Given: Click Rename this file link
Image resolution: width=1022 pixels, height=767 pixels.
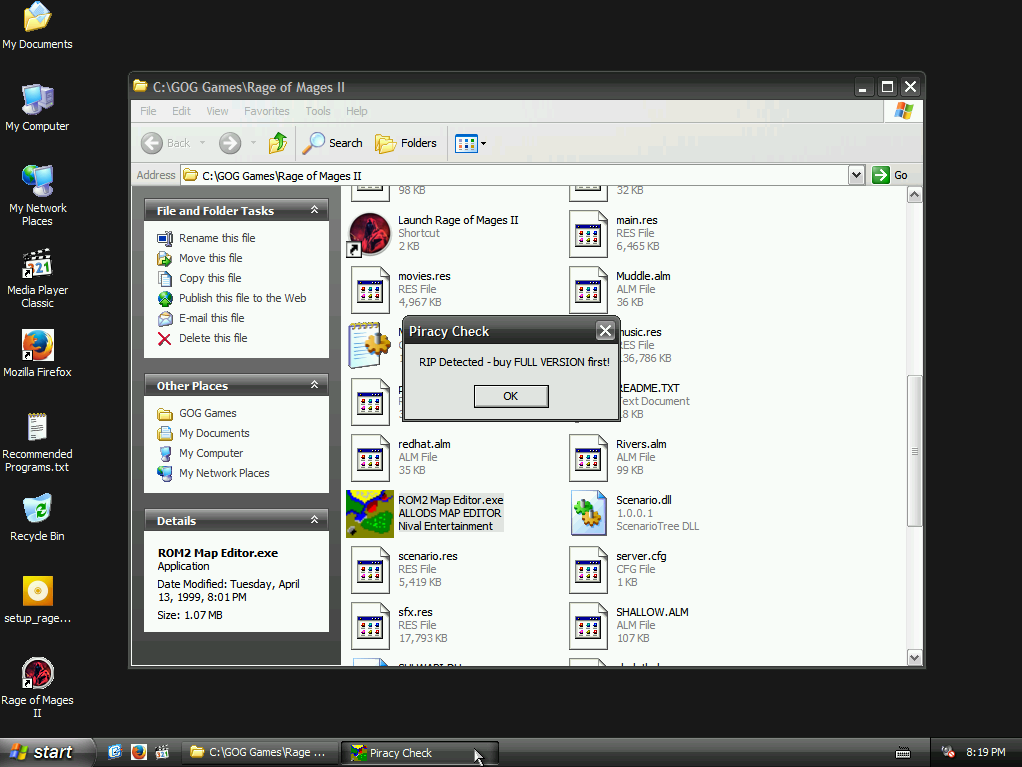Looking at the screenshot, I should tap(217, 238).
